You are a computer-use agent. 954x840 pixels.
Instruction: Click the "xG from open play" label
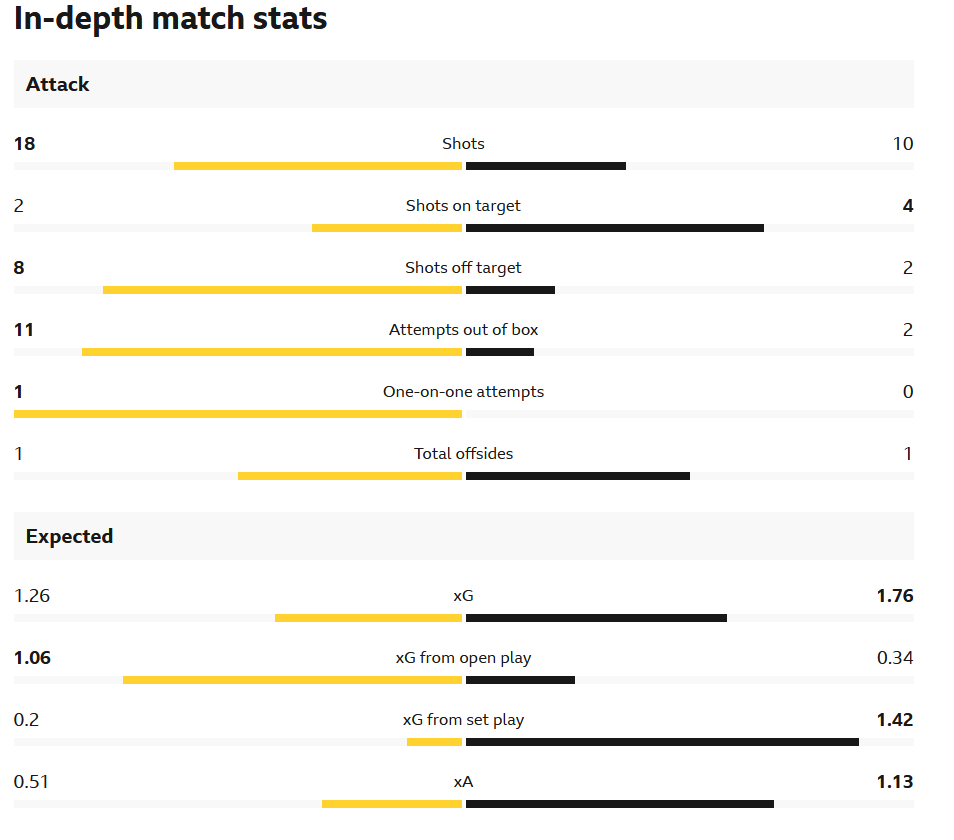463,658
